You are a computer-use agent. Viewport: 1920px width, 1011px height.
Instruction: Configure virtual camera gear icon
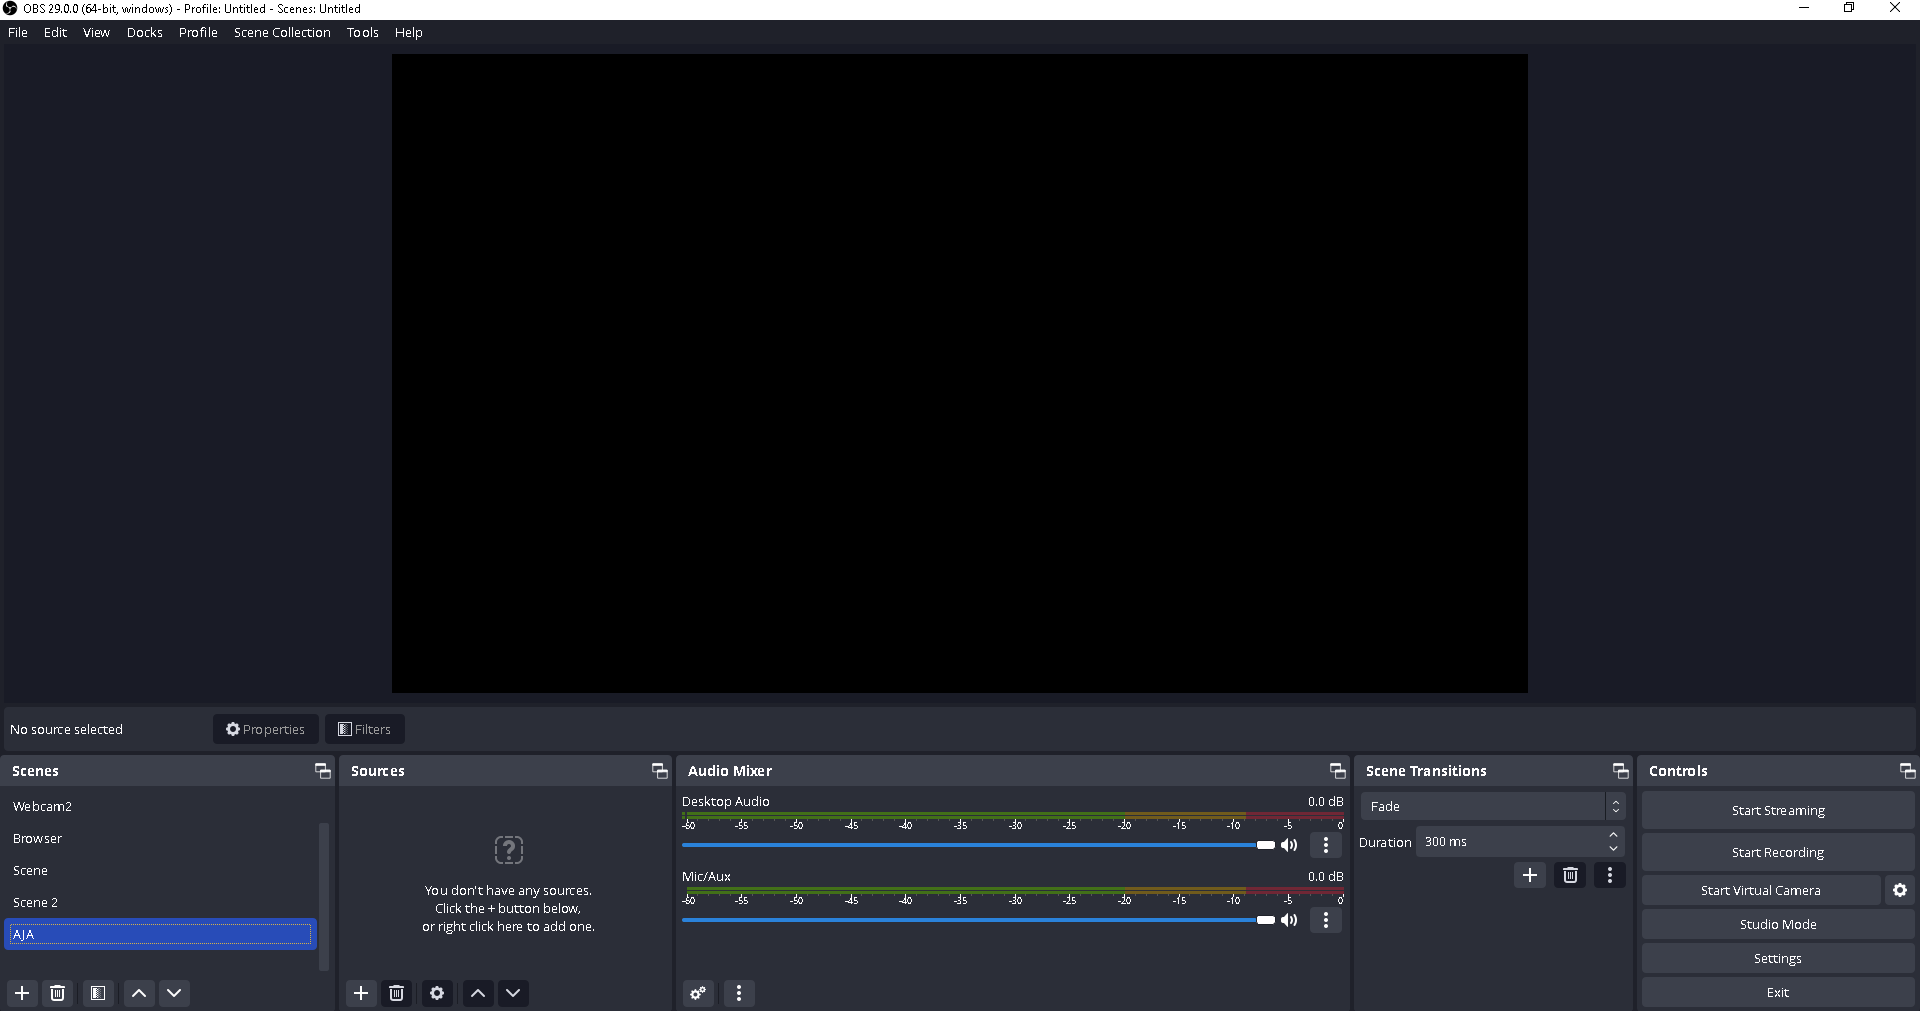1900,890
